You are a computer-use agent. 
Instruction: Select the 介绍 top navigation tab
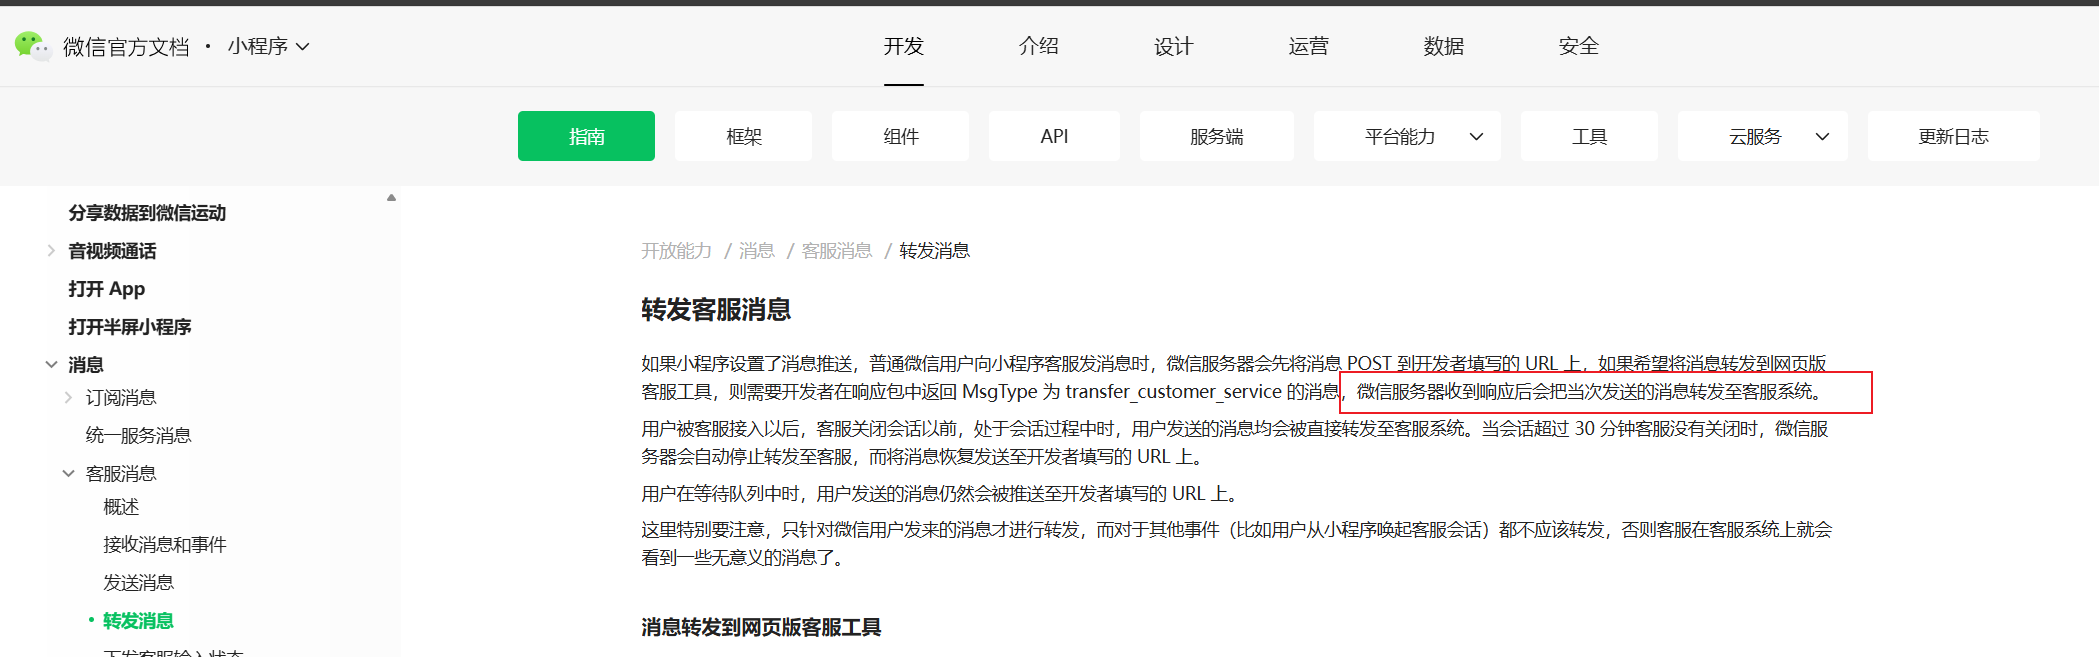pyautogui.click(x=1039, y=46)
